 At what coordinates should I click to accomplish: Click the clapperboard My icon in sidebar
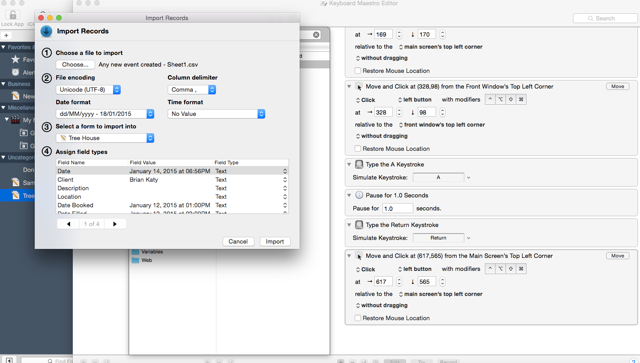[16, 120]
